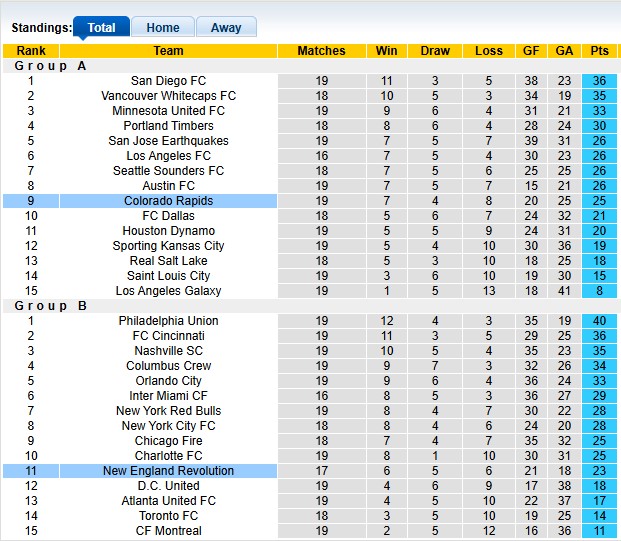621x541 pixels.
Task: Open CF Montreal team link
Action: [168, 531]
